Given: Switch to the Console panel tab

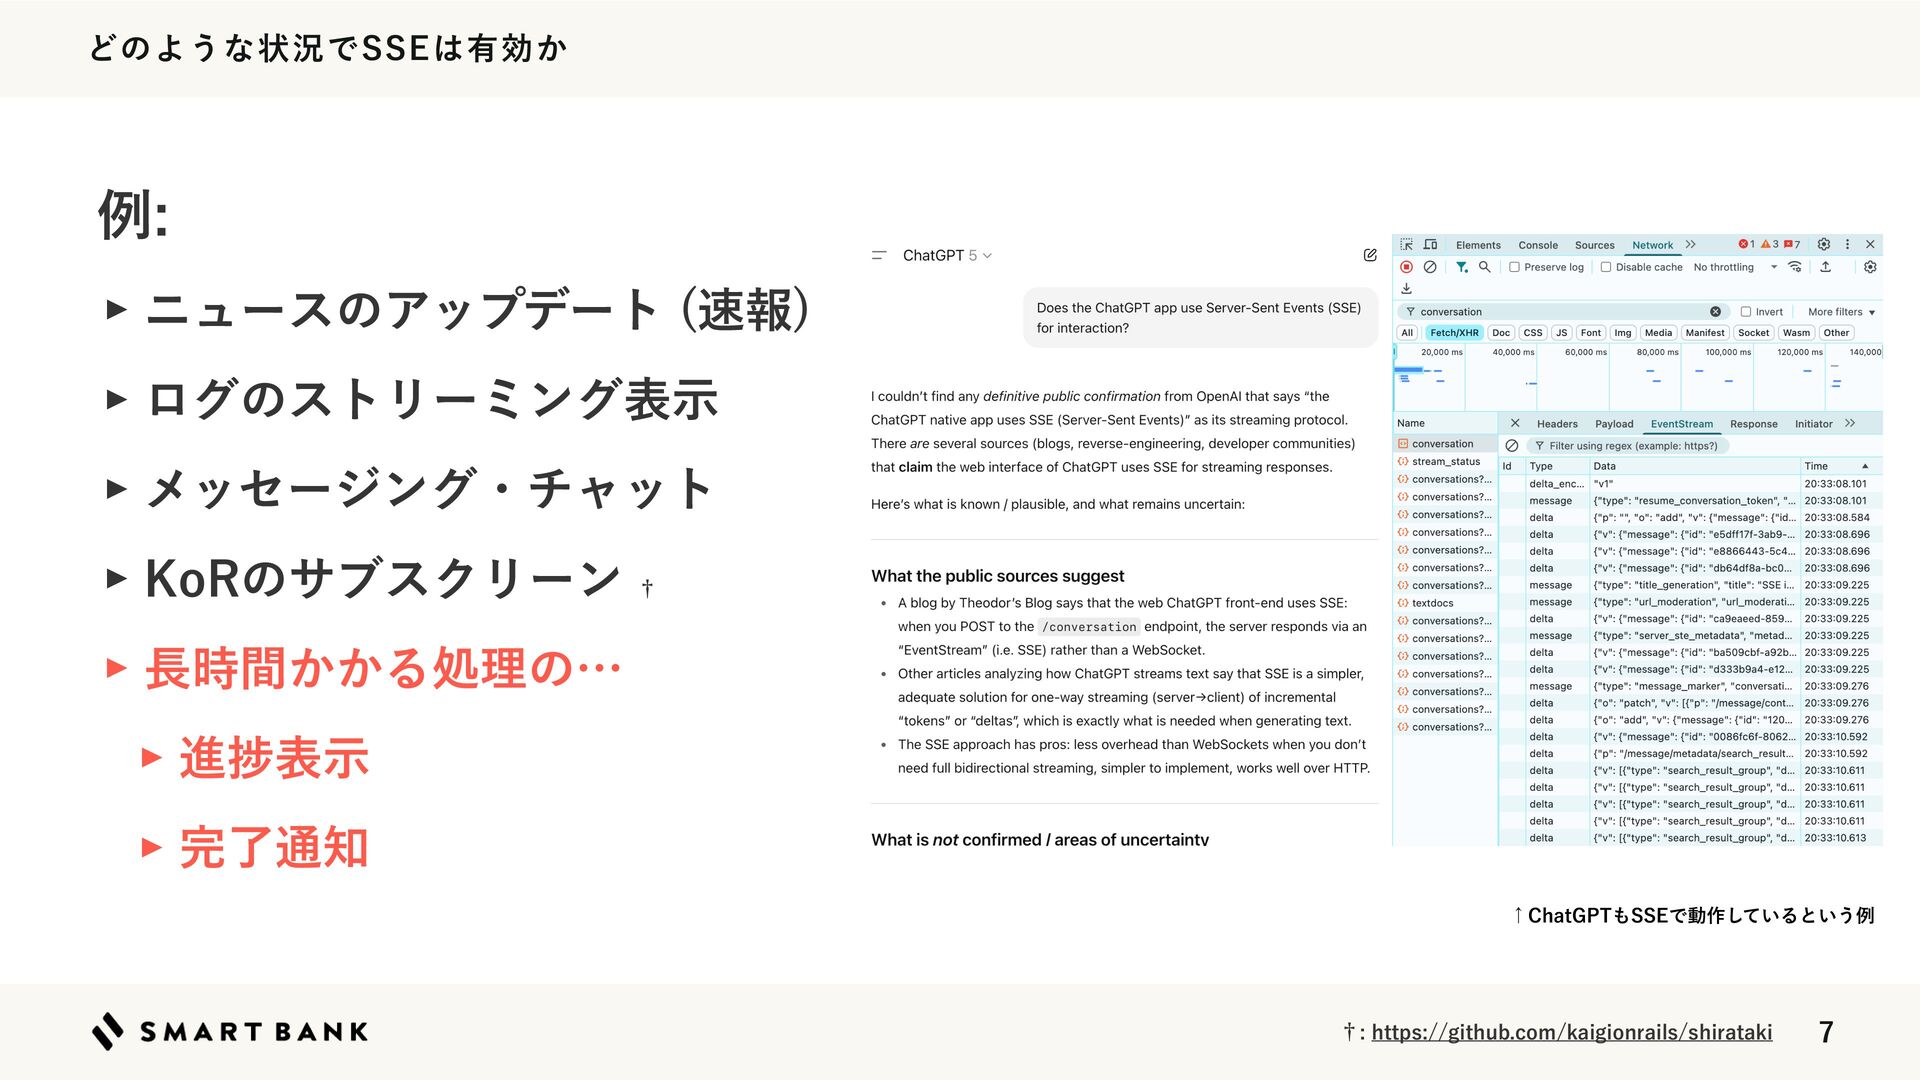Looking at the screenshot, I should pyautogui.click(x=1538, y=245).
